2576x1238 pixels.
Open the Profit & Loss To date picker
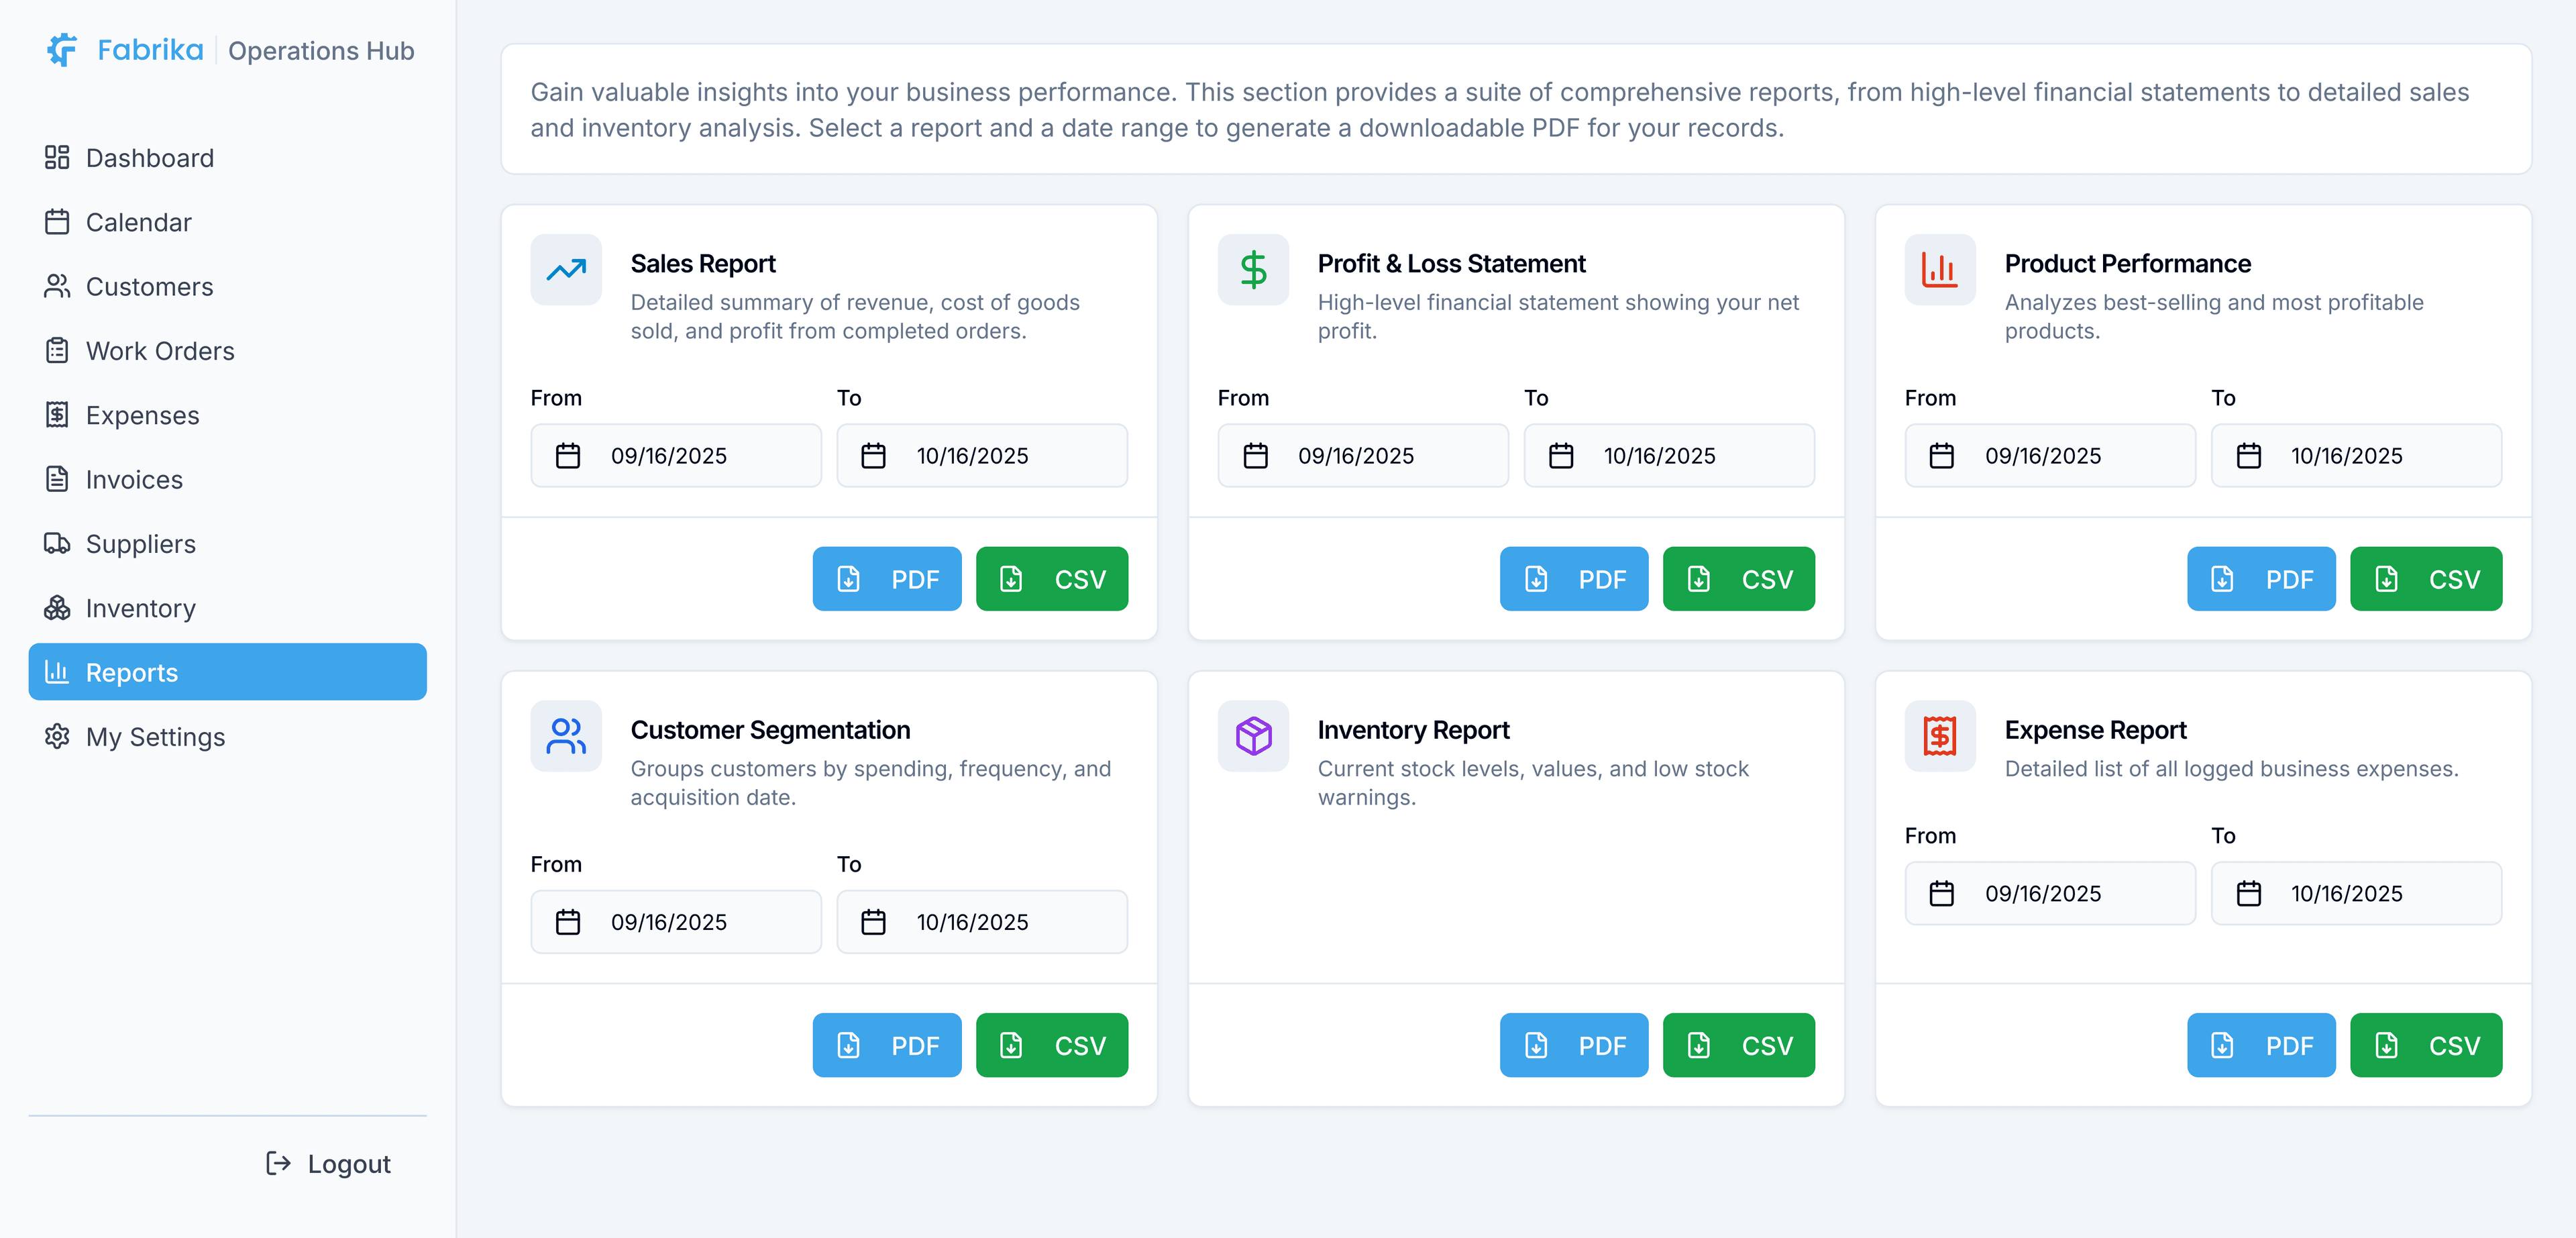point(1668,456)
